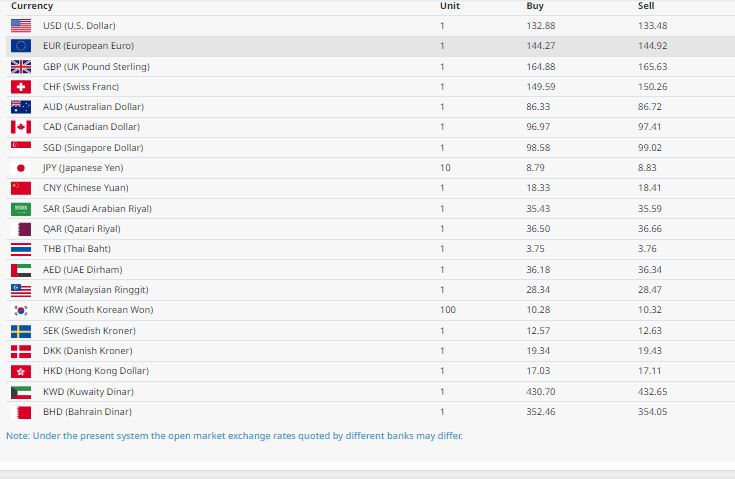Click the Japanese flag icon
This screenshot has height=479, width=735.
pos(21,168)
